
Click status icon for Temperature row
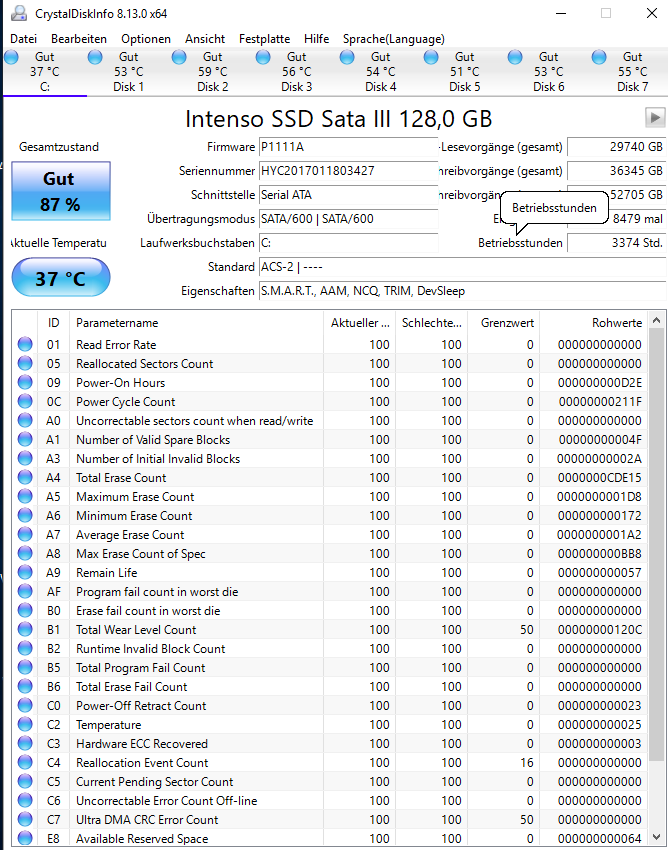click(25, 724)
